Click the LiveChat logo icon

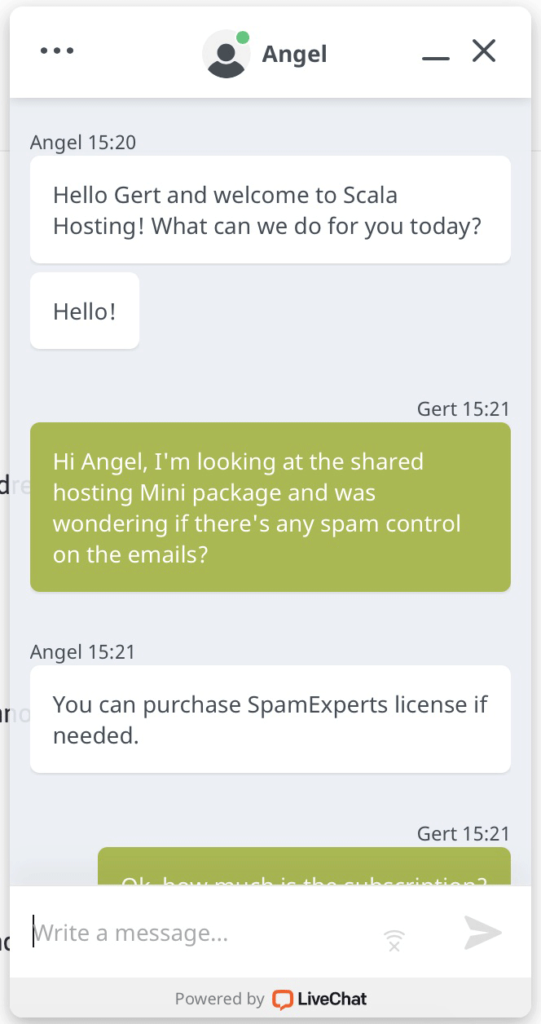pos(282,999)
